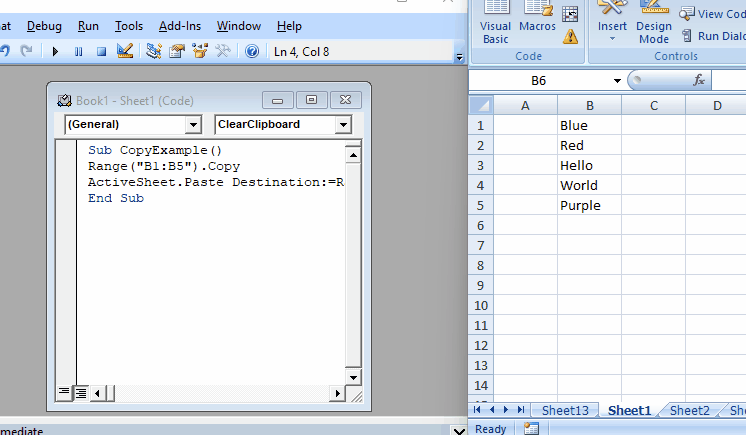Switch to Full Module View
The height and width of the screenshot is (435, 746).
(80, 393)
